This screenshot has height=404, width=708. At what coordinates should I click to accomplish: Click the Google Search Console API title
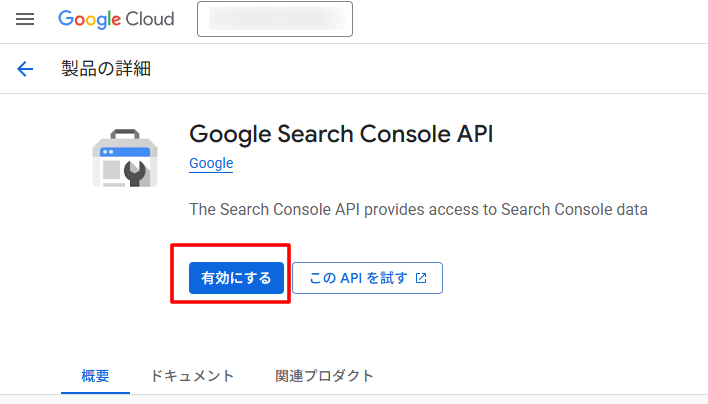pyautogui.click(x=341, y=134)
